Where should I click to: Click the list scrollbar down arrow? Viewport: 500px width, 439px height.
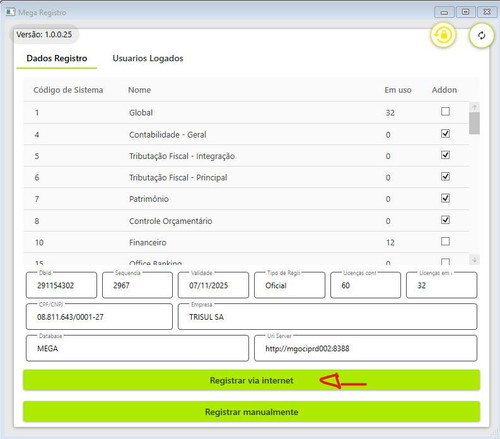[474, 259]
